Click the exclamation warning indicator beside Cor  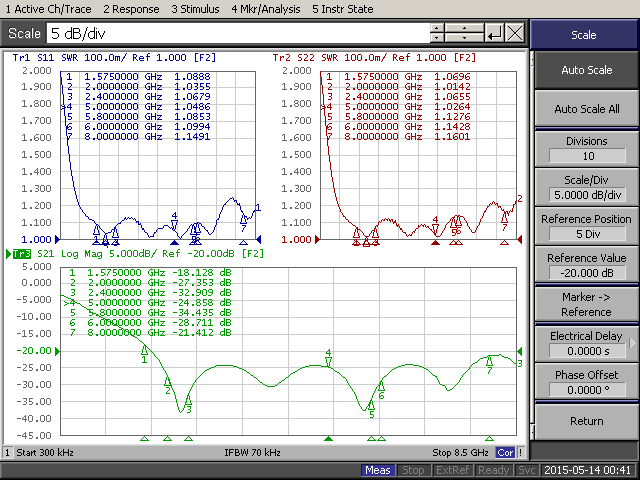click(x=521, y=453)
